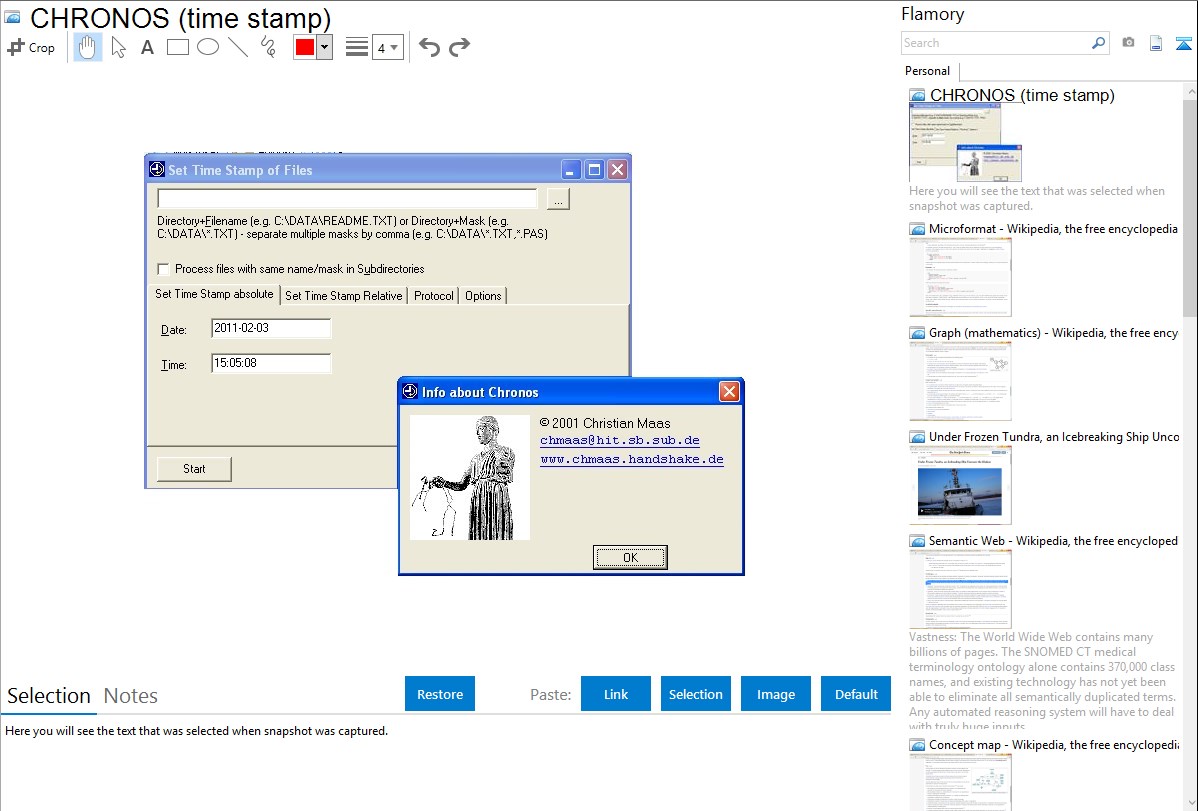Click Graph (mathematics) snapshot title

click(x=1053, y=333)
